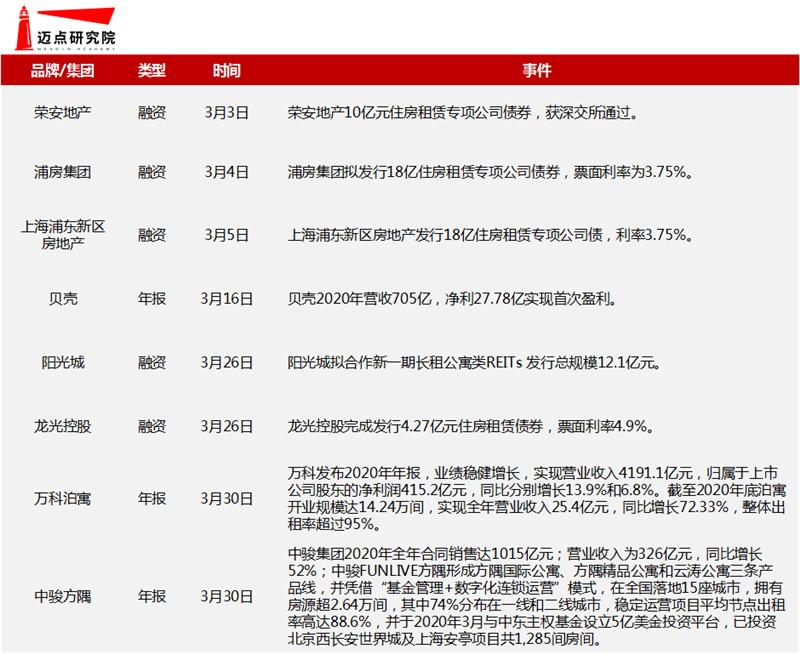The image size is (800, 654).
Task: Click the 中骏集团2020年全年合同销售 event paragraph
Action: pos(537,596)
